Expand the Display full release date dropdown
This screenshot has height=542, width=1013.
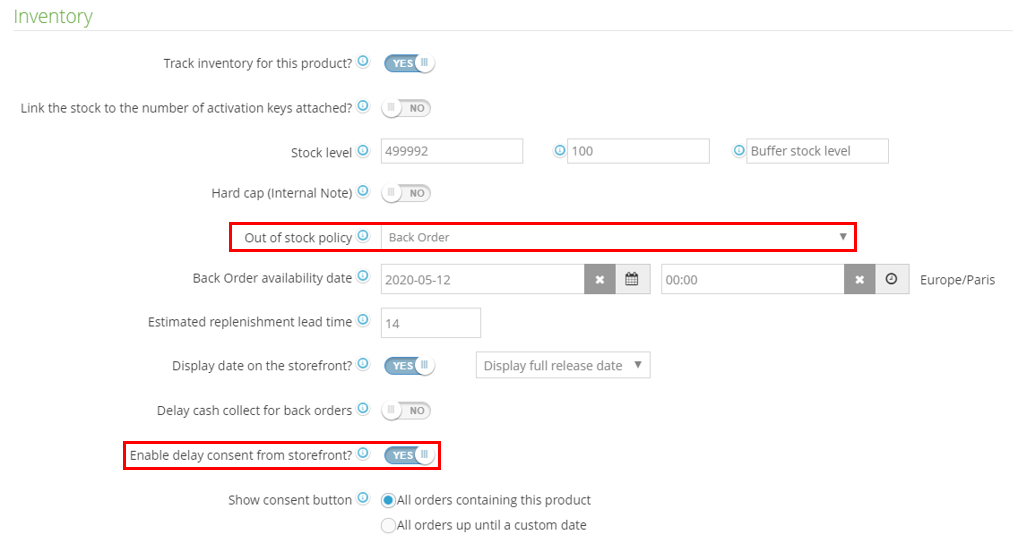pos(563,366)
